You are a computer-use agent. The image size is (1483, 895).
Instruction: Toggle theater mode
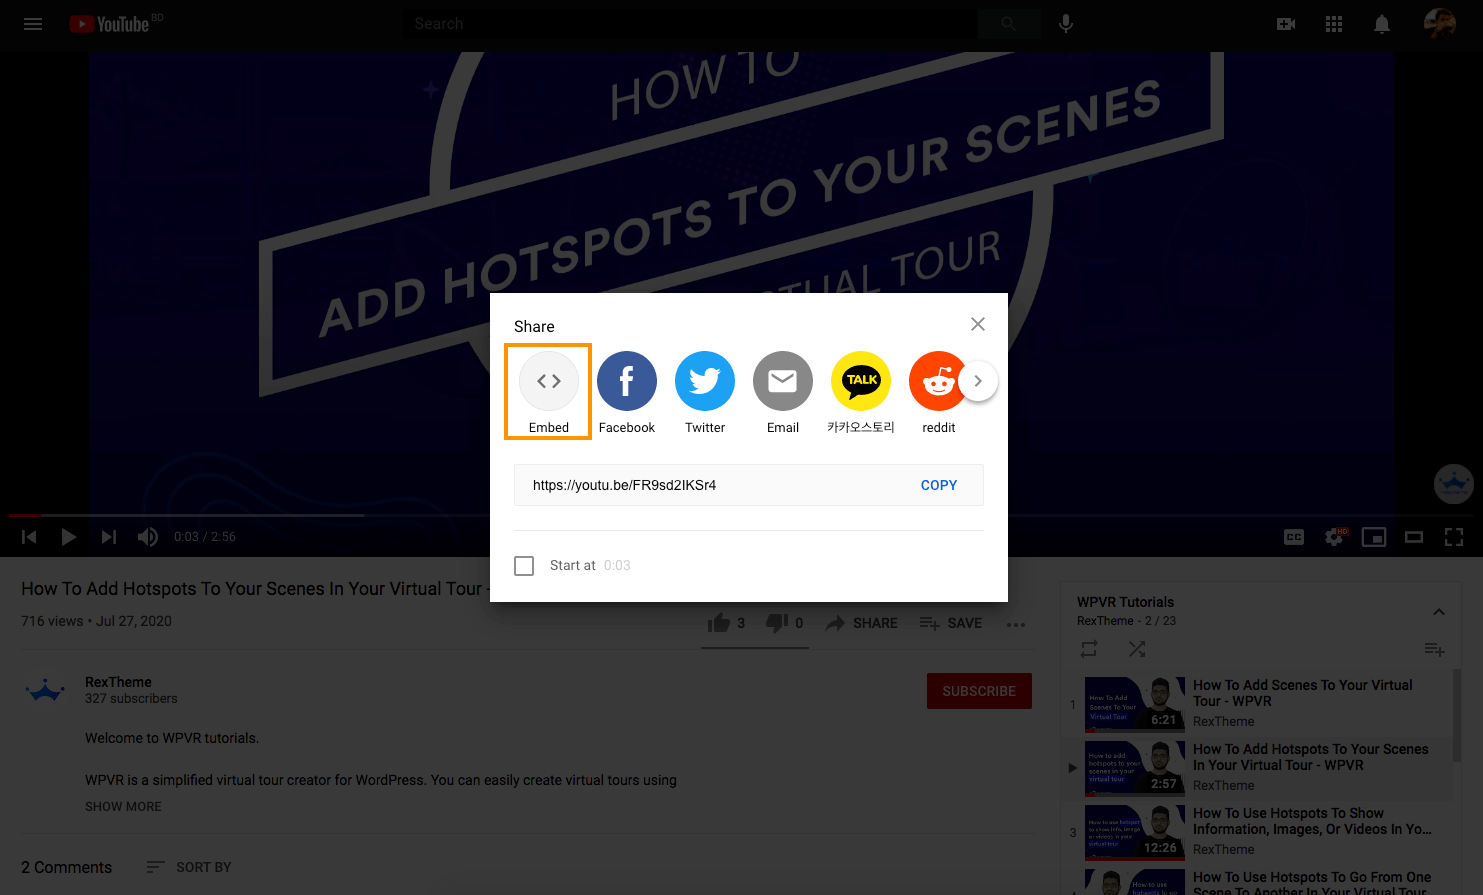point(1414,537)
